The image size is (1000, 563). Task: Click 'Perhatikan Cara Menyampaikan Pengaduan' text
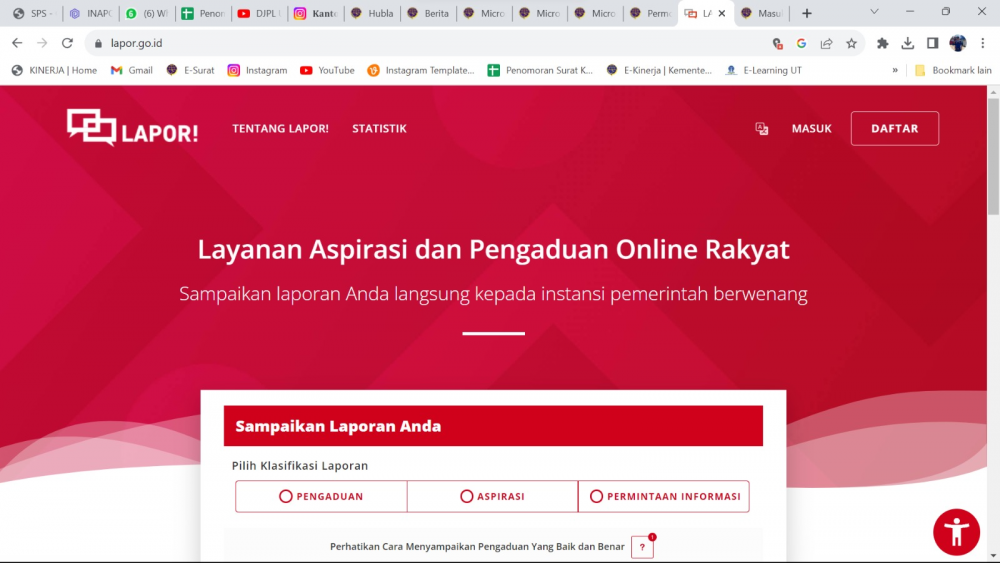click(477, 546)
